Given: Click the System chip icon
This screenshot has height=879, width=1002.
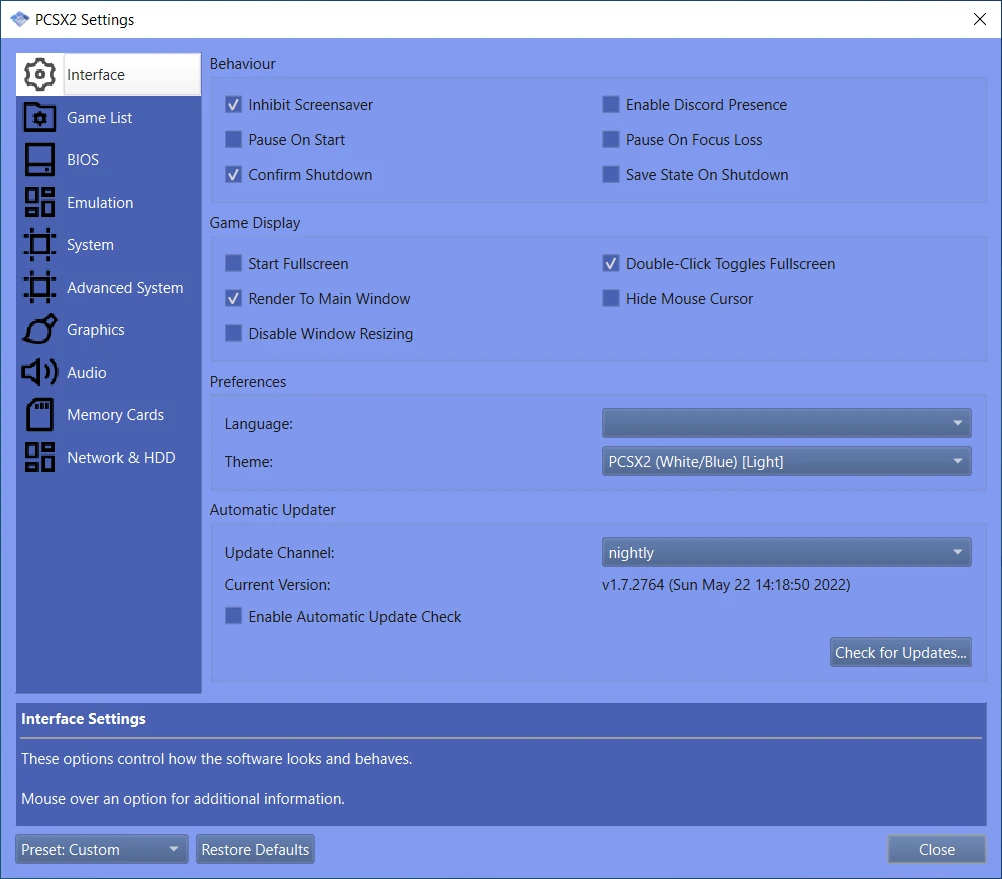Looking at the screenshot, I should coord(40,245).
